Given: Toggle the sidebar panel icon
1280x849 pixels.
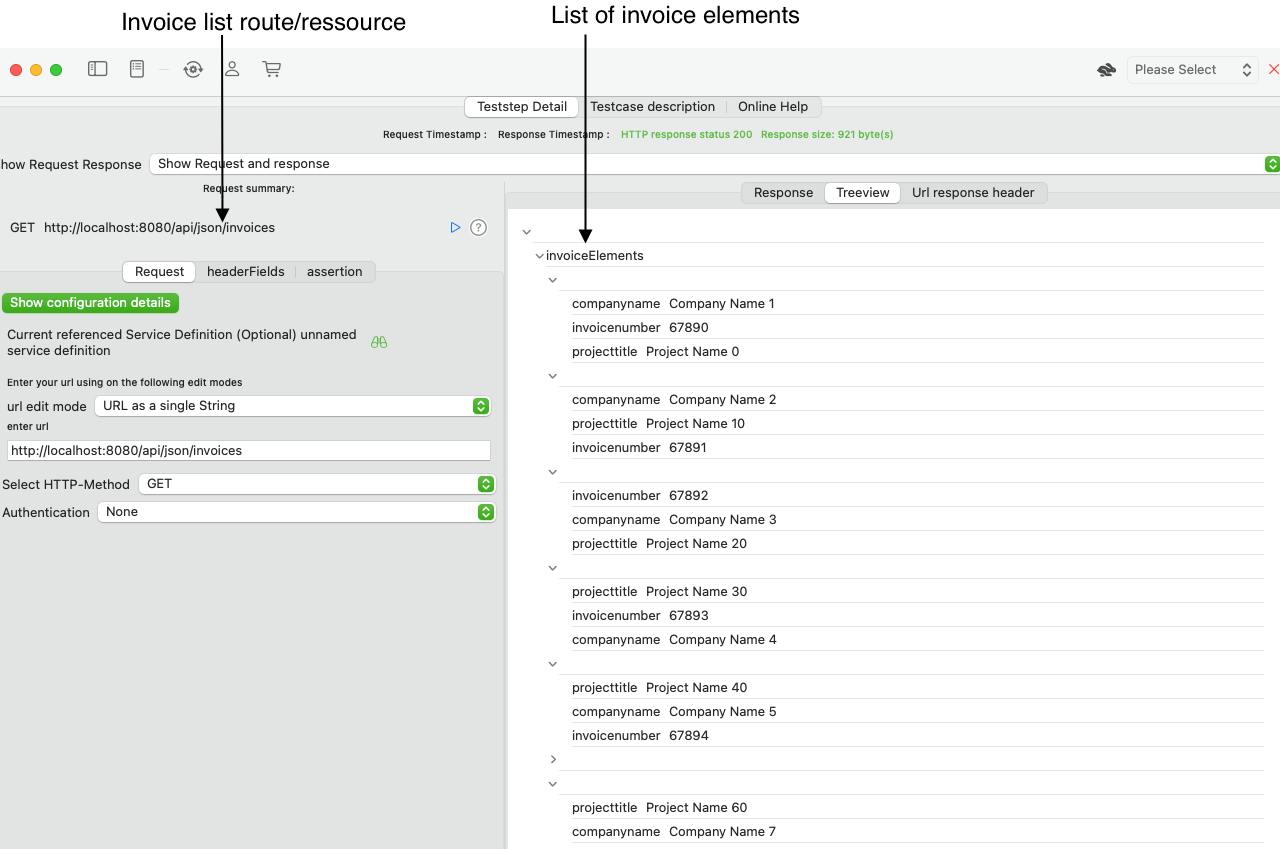Looking at the screenshot, I should 97,68.
